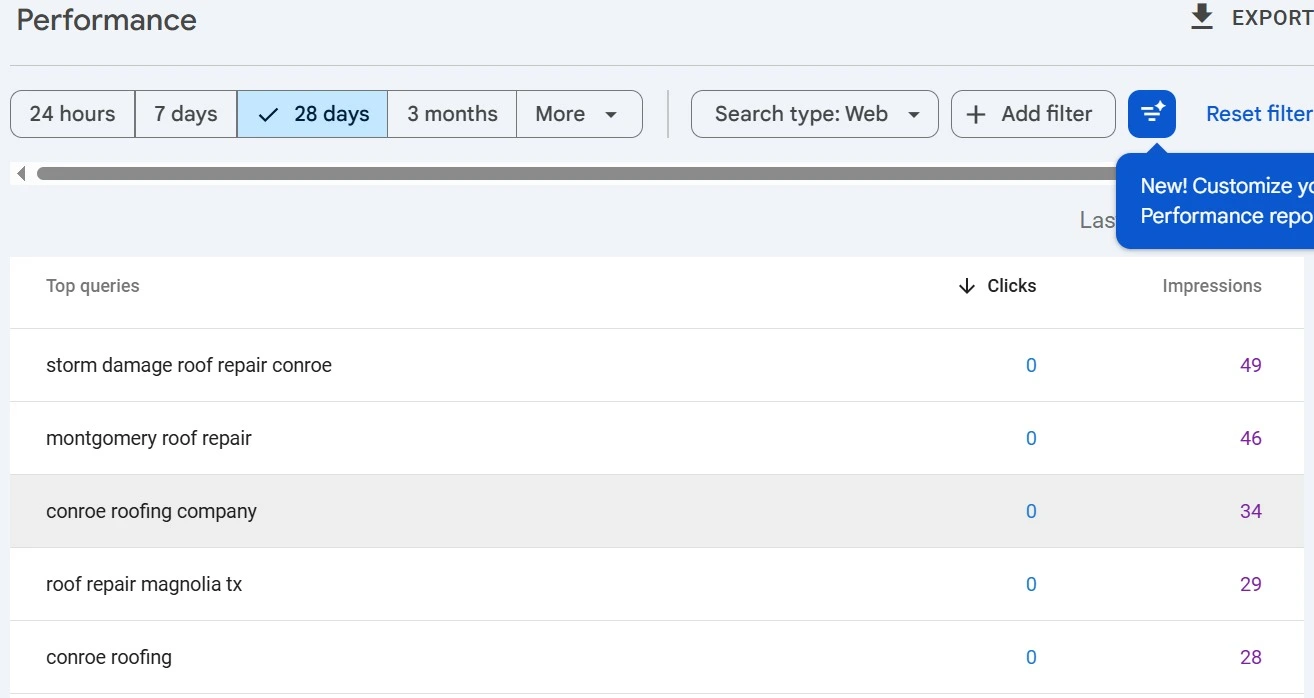Click the Top queries column header
Image resolution: width=1314 pixels, height=698 pixels.
coord(93,286)
